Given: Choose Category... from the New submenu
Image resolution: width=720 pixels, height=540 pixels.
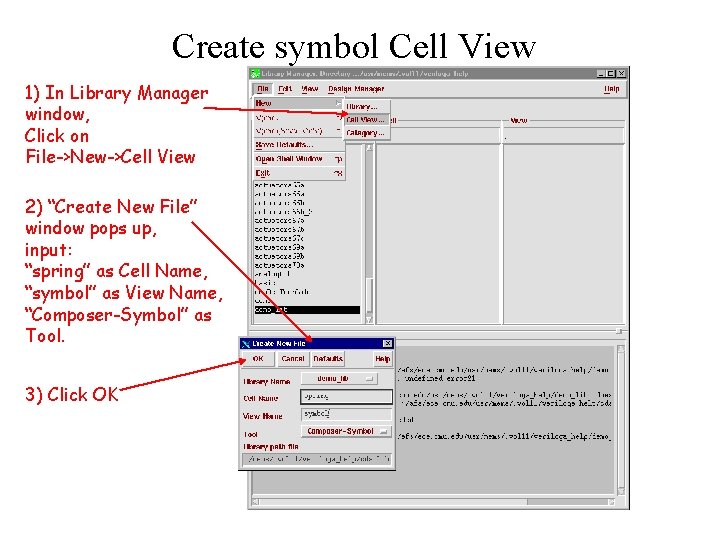Looking at the screenshot, I should pos(367,133).
